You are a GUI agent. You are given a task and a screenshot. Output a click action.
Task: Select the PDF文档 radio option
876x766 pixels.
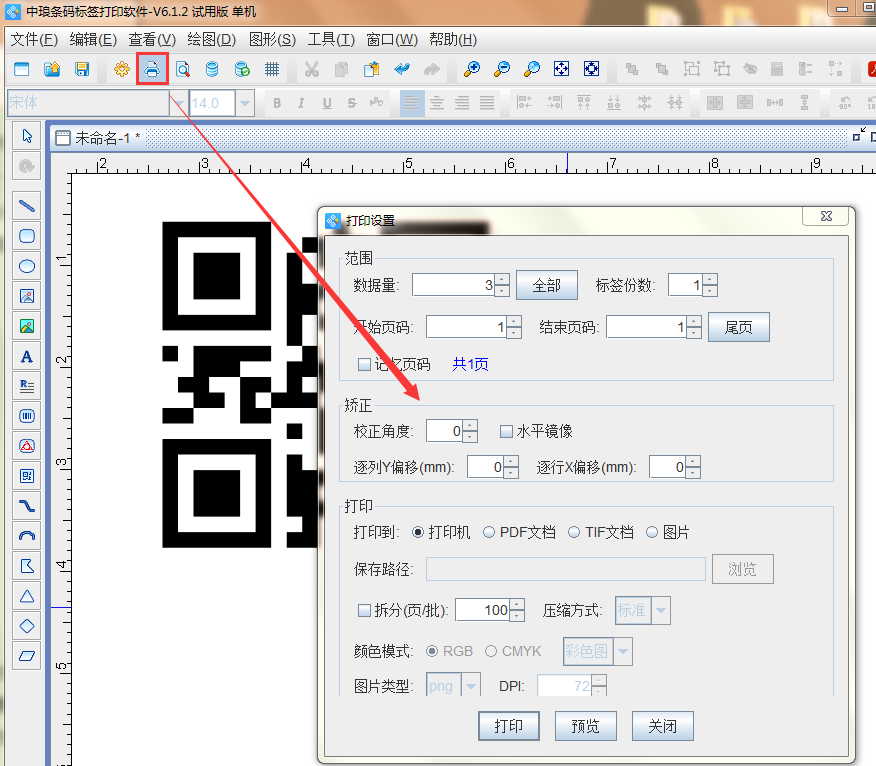(x=489, y=533)
